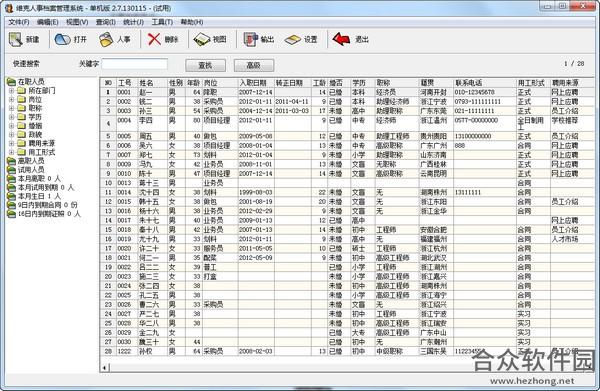Select the row named 孙三

347,111
